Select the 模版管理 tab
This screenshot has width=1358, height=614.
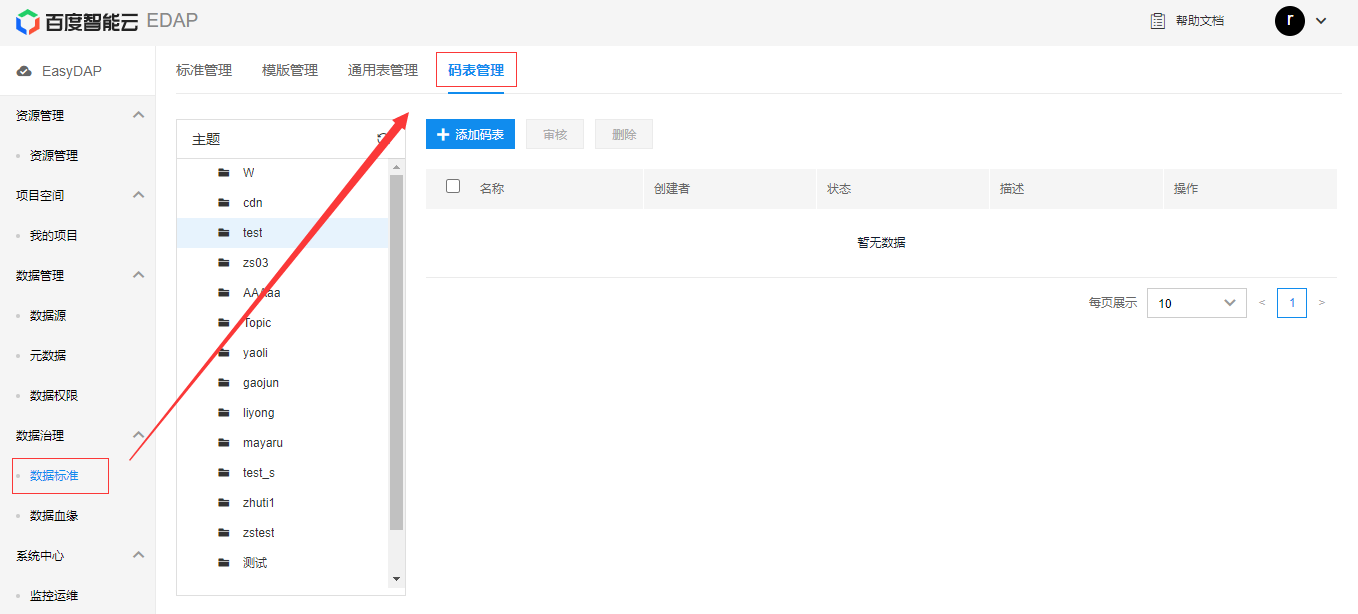(290, 70)
